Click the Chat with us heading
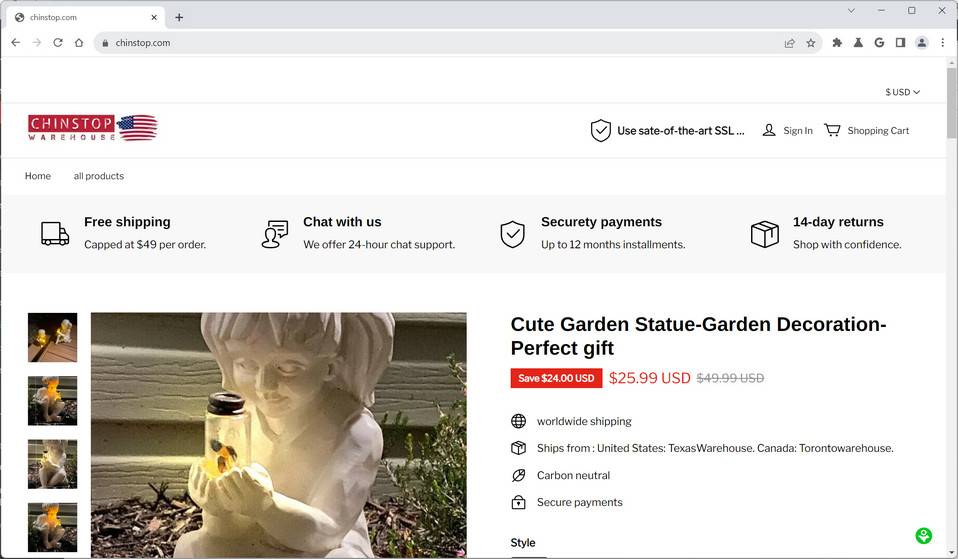The height and width of the screenshot is (559, 958). 342,222
